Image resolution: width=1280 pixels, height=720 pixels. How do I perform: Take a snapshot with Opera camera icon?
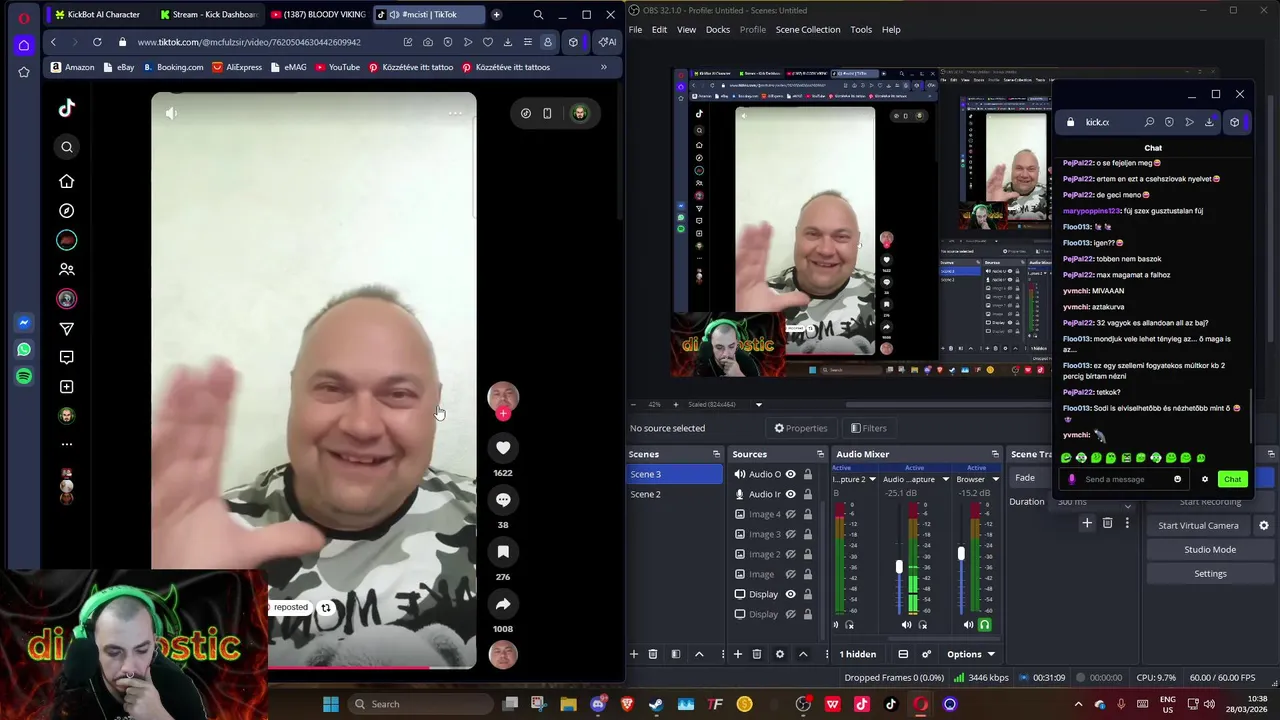(x=428, y=42)
